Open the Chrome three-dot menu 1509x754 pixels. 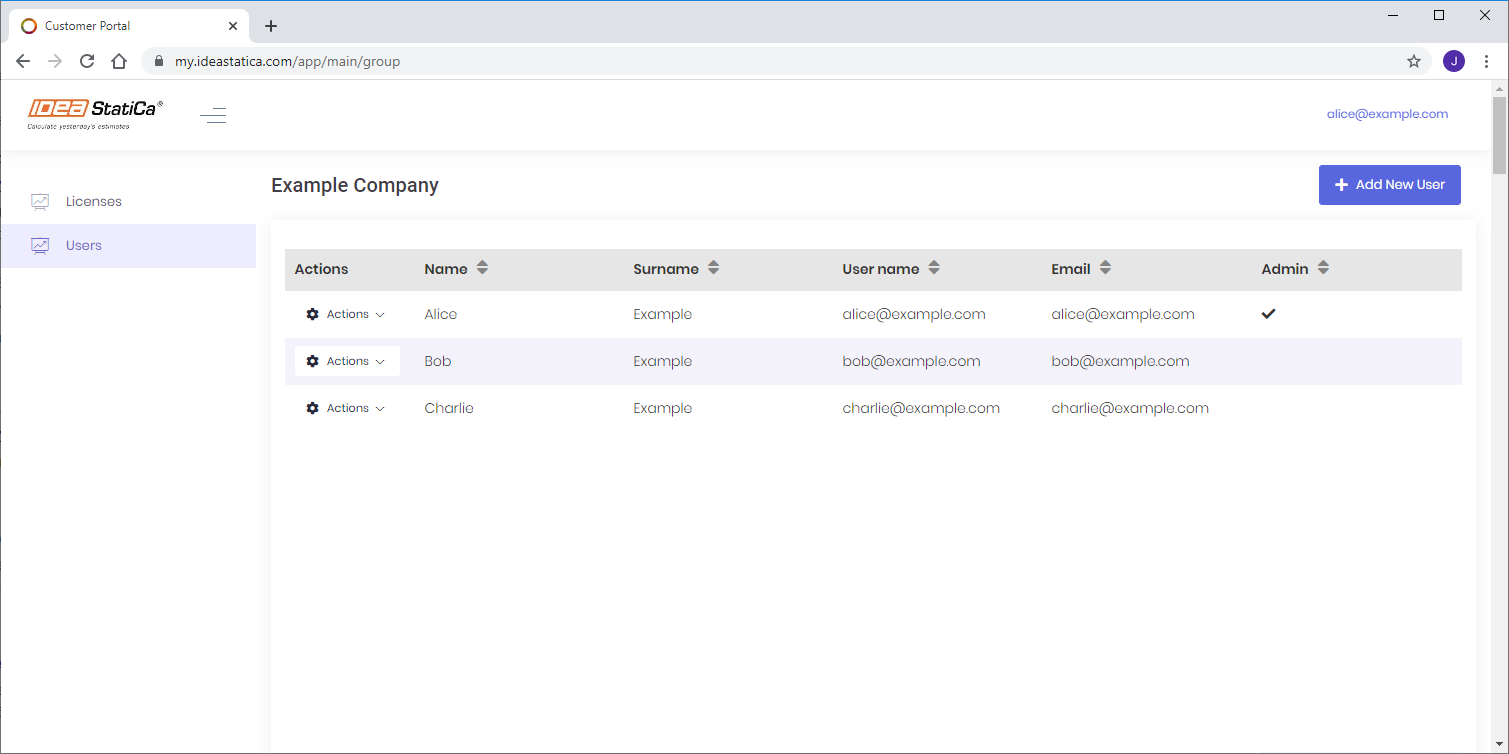point(1486,61)
